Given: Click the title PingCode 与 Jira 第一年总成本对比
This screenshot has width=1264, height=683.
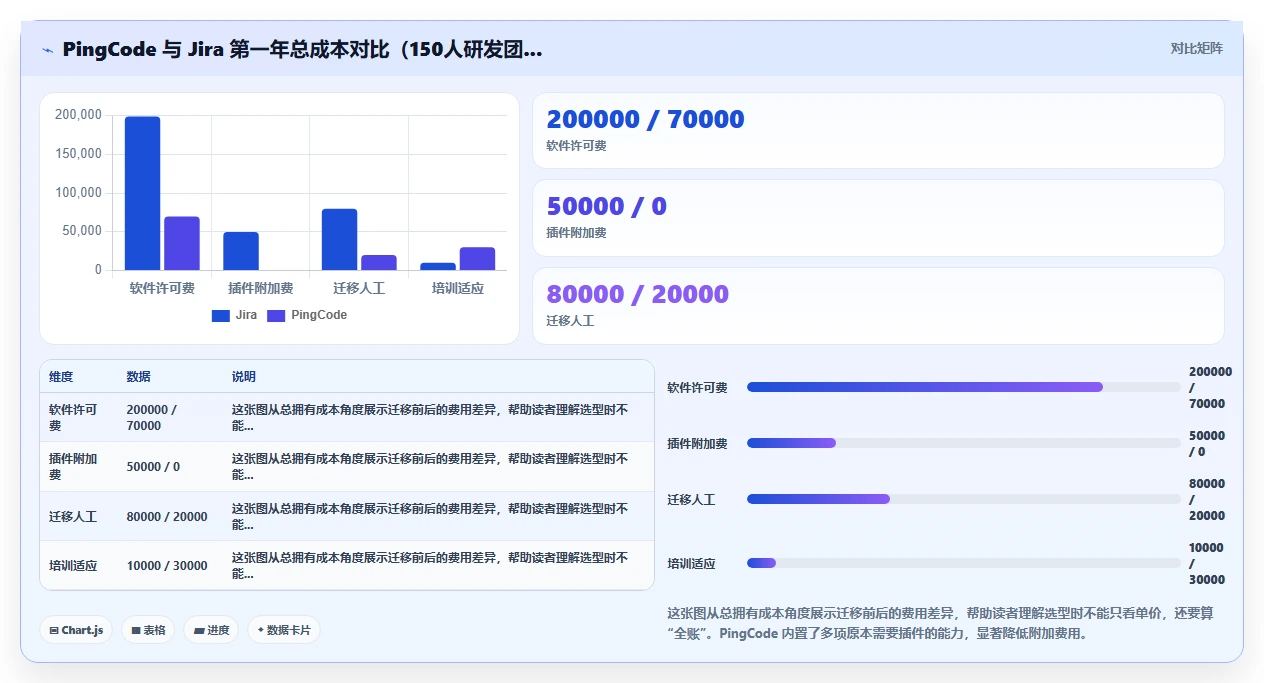Looking at the screenshot, I should (x=302, y=50).
